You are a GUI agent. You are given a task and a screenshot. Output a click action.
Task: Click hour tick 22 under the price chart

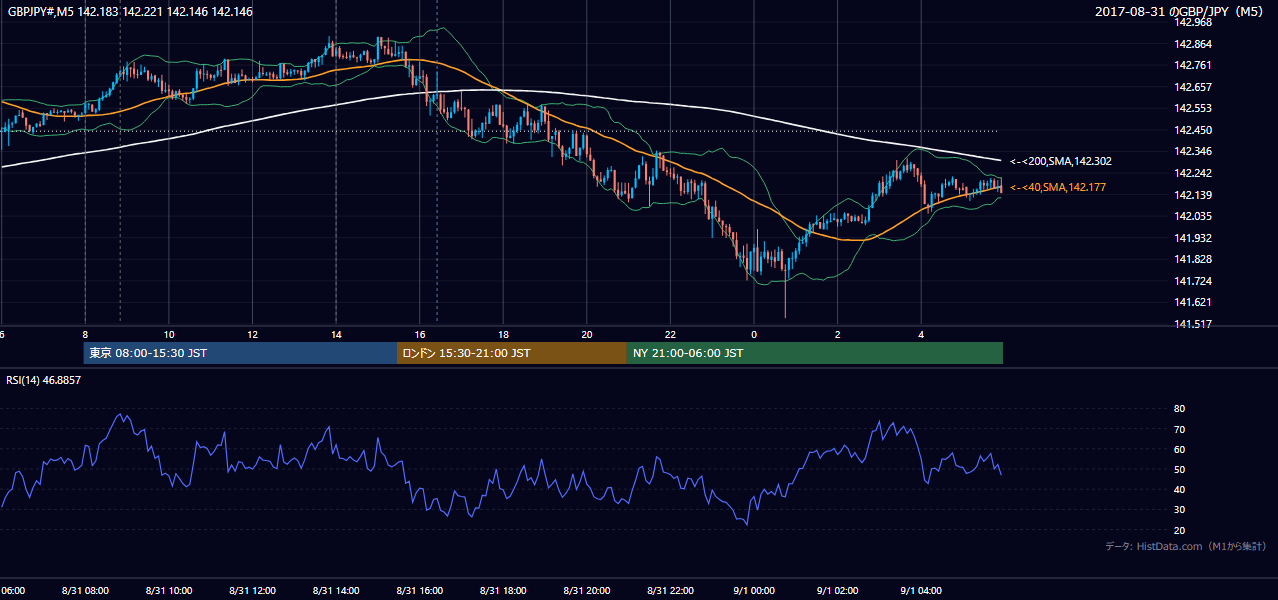coord(670,334)
